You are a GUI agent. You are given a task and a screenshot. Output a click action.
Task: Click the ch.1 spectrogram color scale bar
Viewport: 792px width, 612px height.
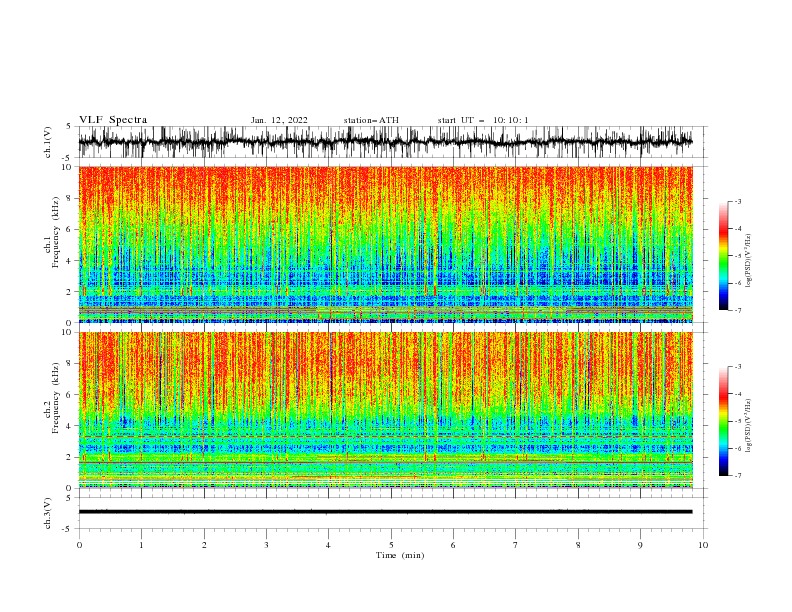[x=724, y=256]
